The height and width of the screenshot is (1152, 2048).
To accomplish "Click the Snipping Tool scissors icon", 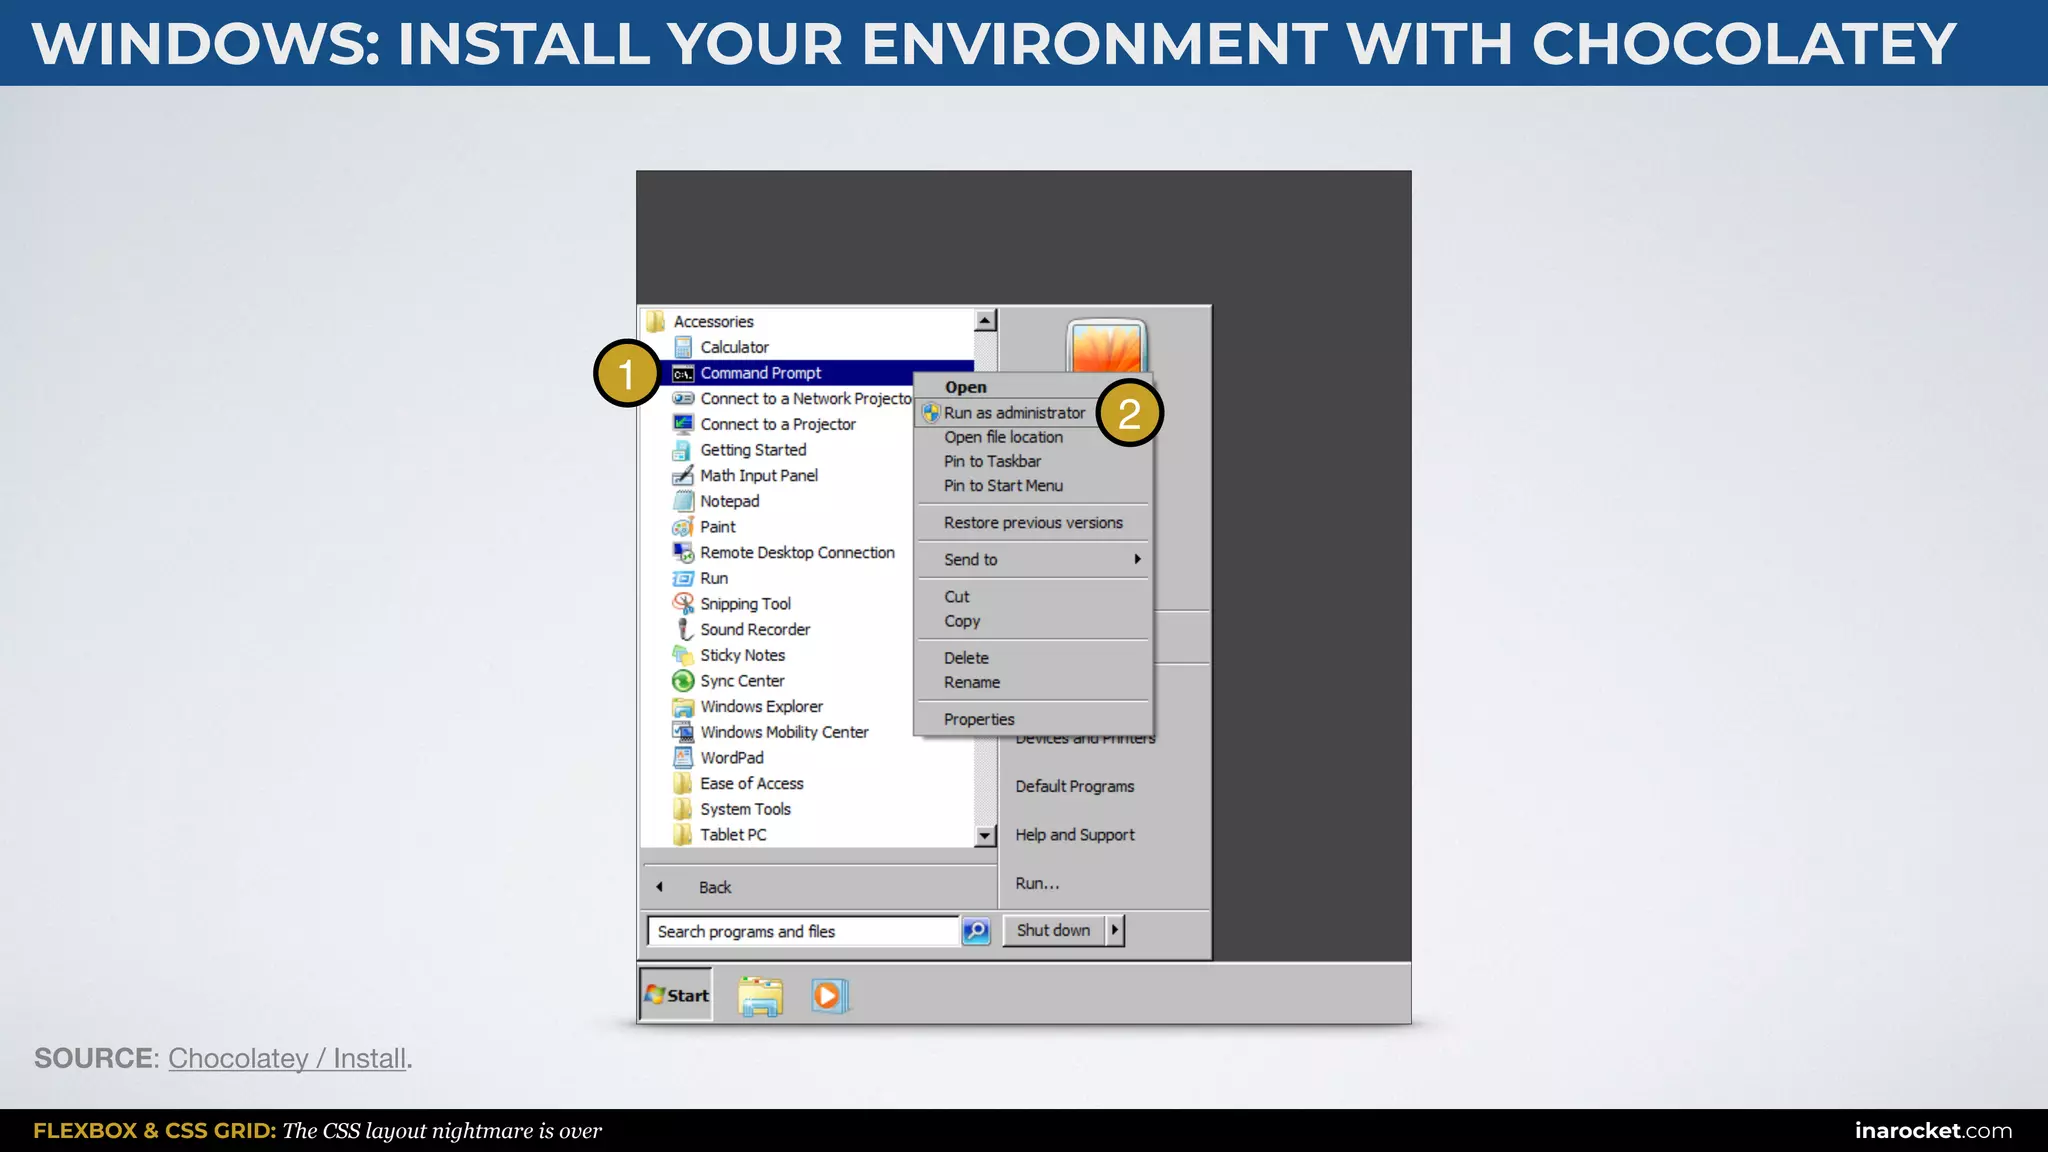I will tap(683, 603).
